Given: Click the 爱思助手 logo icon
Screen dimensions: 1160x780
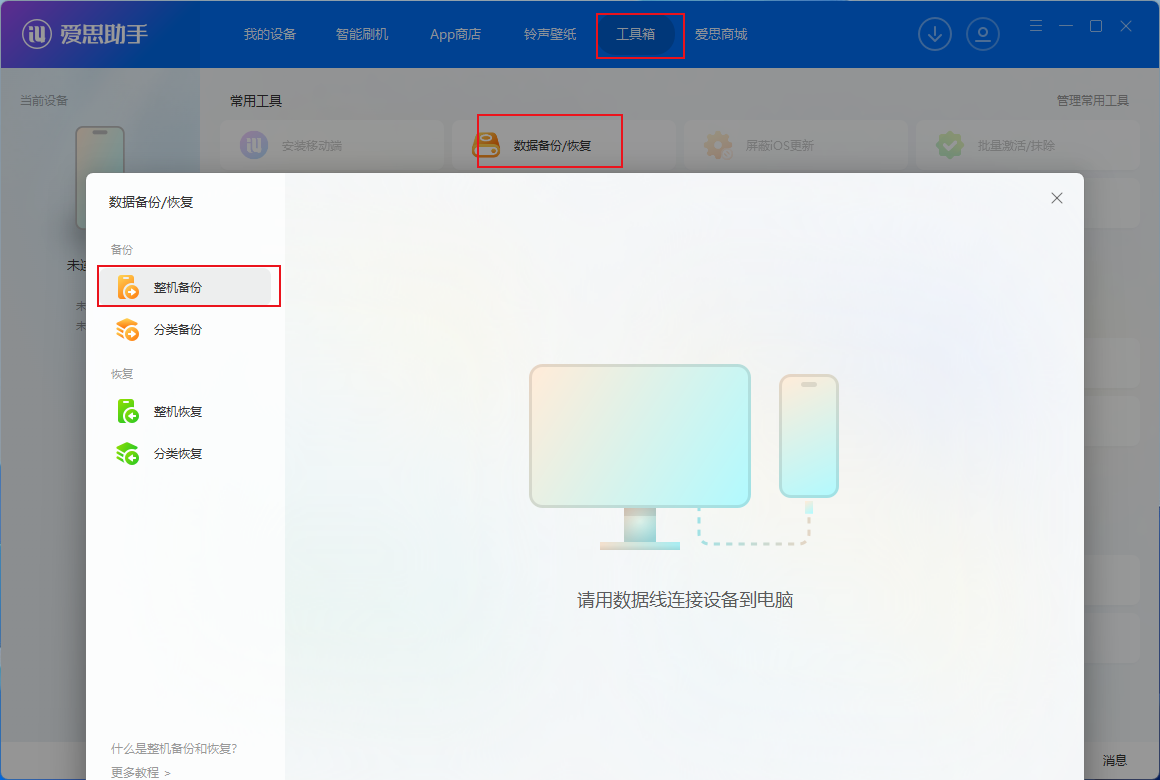Looking at the screenshot, I should 38,34.
